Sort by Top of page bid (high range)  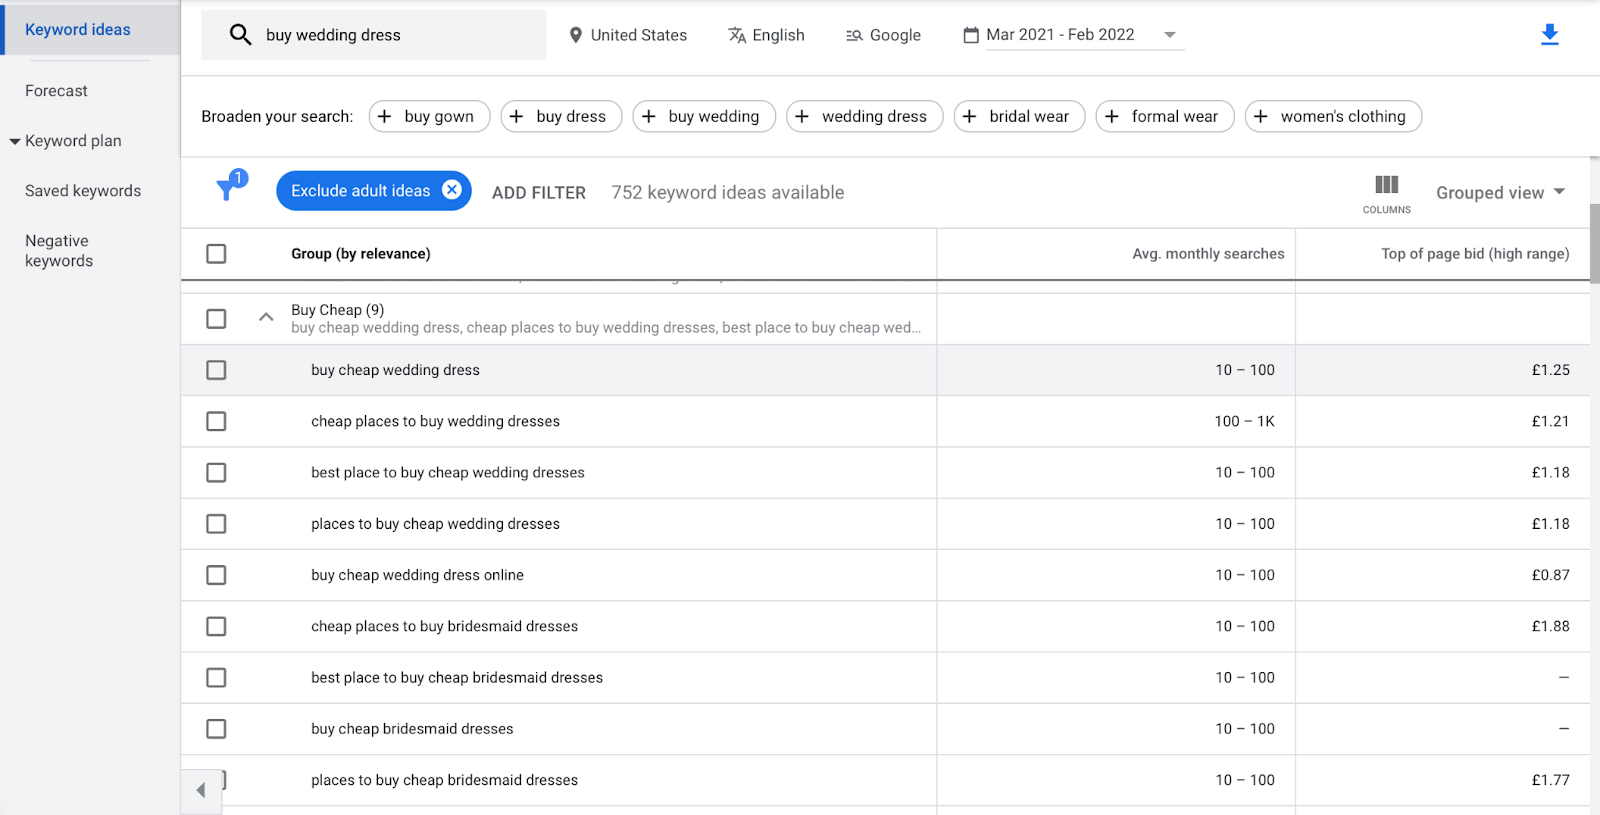[1475, 254]
